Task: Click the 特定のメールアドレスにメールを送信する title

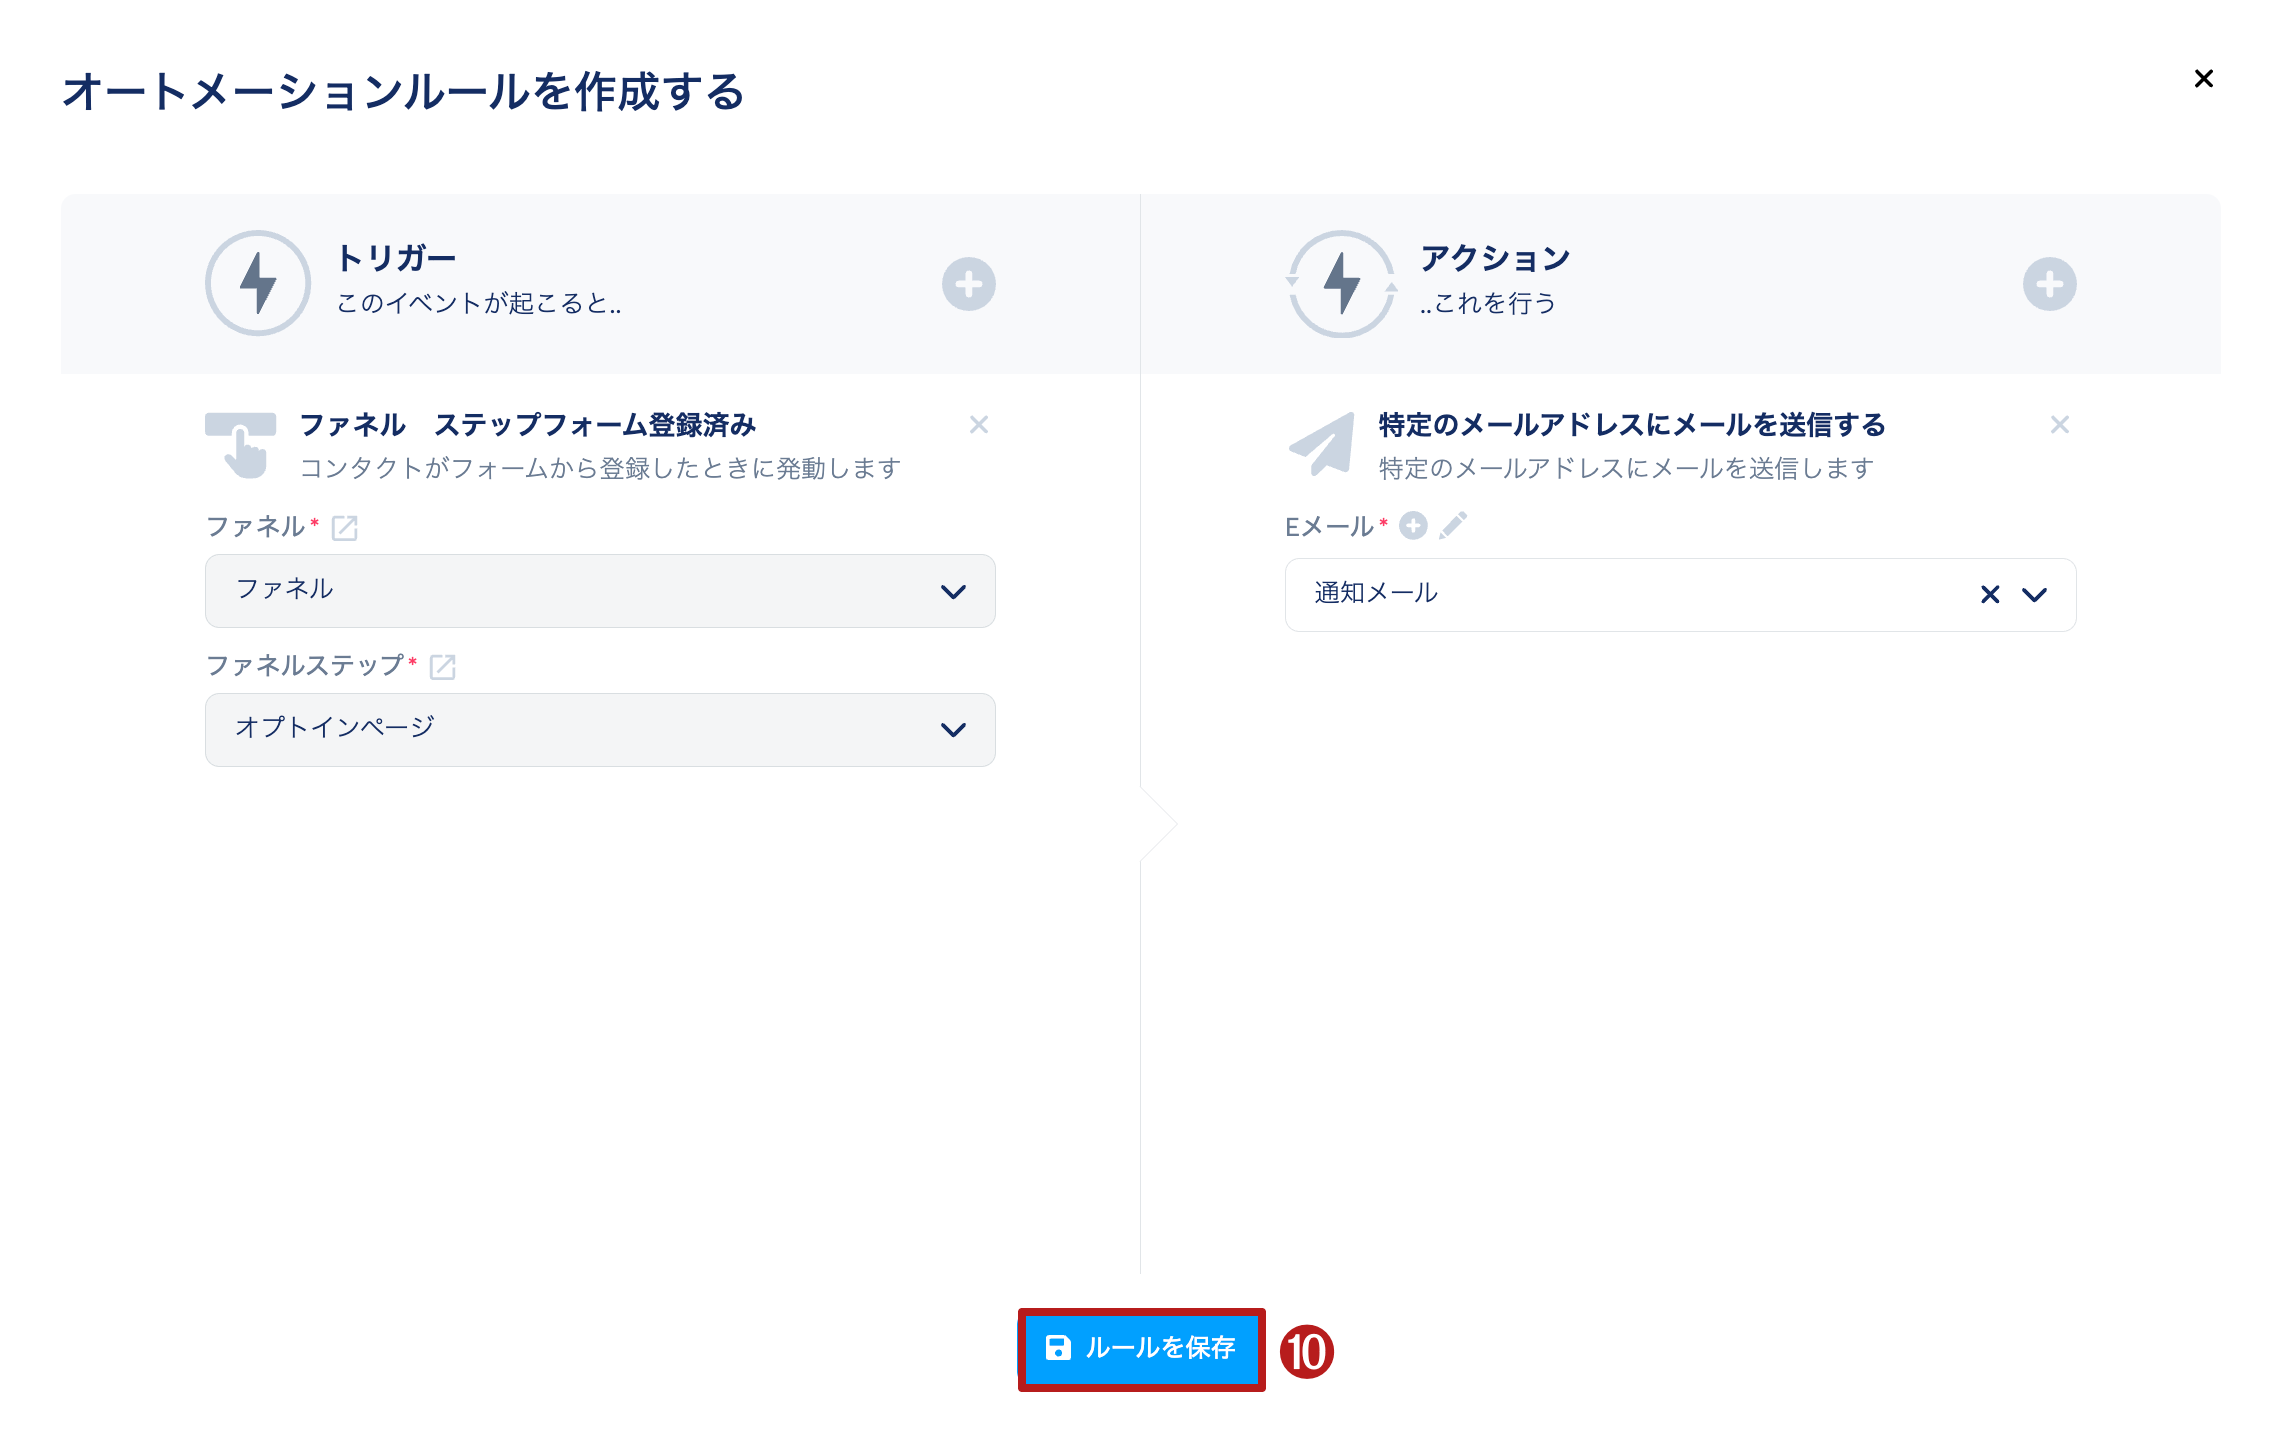Action: point(1631,425)
